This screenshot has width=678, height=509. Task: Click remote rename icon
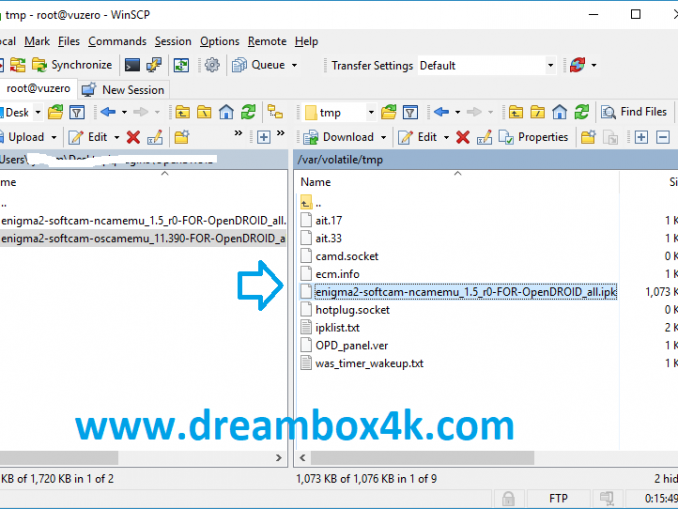tap(484, 138)
